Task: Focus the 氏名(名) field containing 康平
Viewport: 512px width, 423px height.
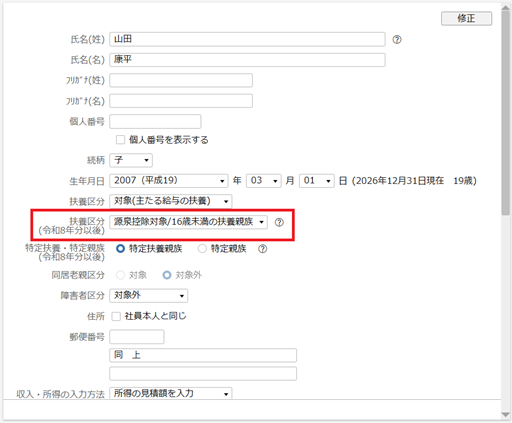Action: coord(247,60)
